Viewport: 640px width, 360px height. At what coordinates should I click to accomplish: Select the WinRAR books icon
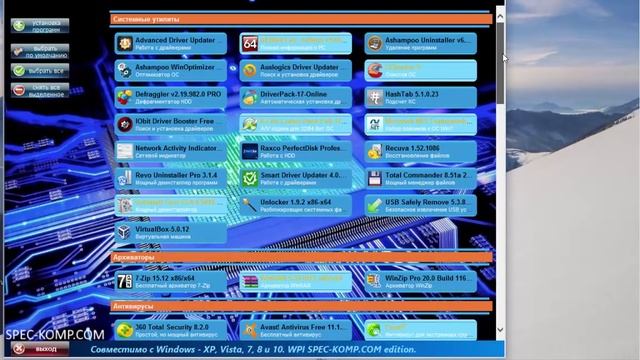[x=250, y=281]
